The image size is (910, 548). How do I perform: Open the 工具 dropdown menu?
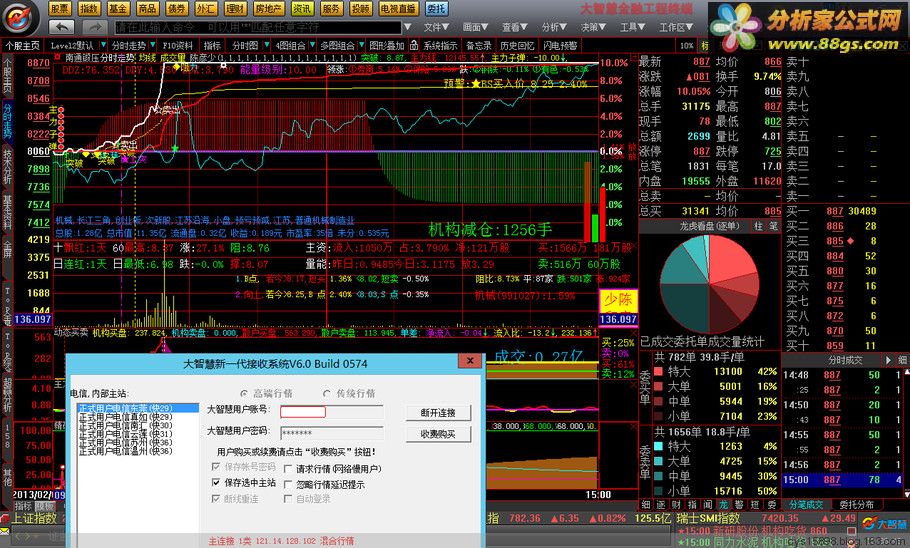pyautogui.click(x=633, y=27)
